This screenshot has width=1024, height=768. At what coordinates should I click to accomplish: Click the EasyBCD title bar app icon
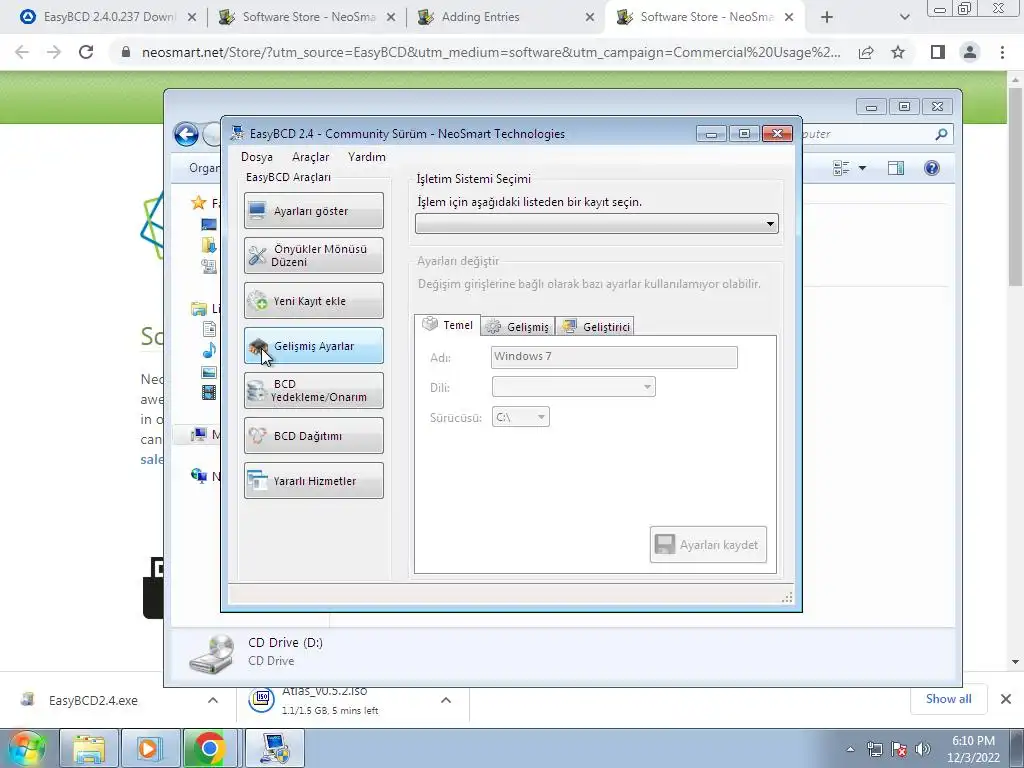tap(238, 133)
